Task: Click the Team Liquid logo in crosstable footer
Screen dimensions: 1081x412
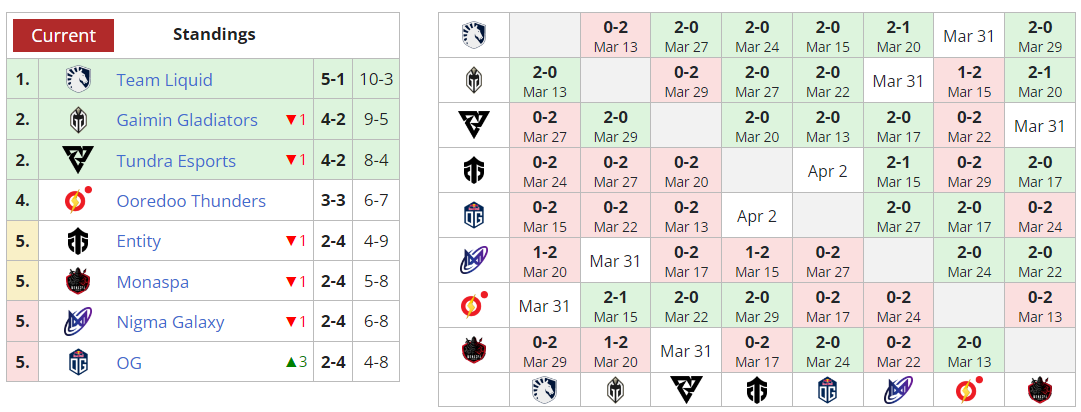Action: (545, 390)
